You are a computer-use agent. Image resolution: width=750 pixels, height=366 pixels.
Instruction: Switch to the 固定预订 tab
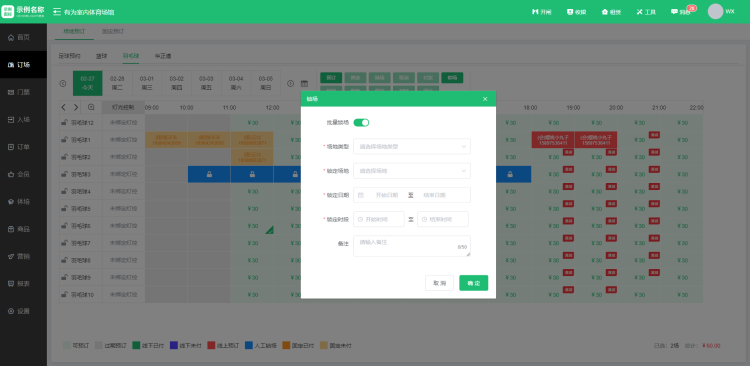[x=113, y=32]
